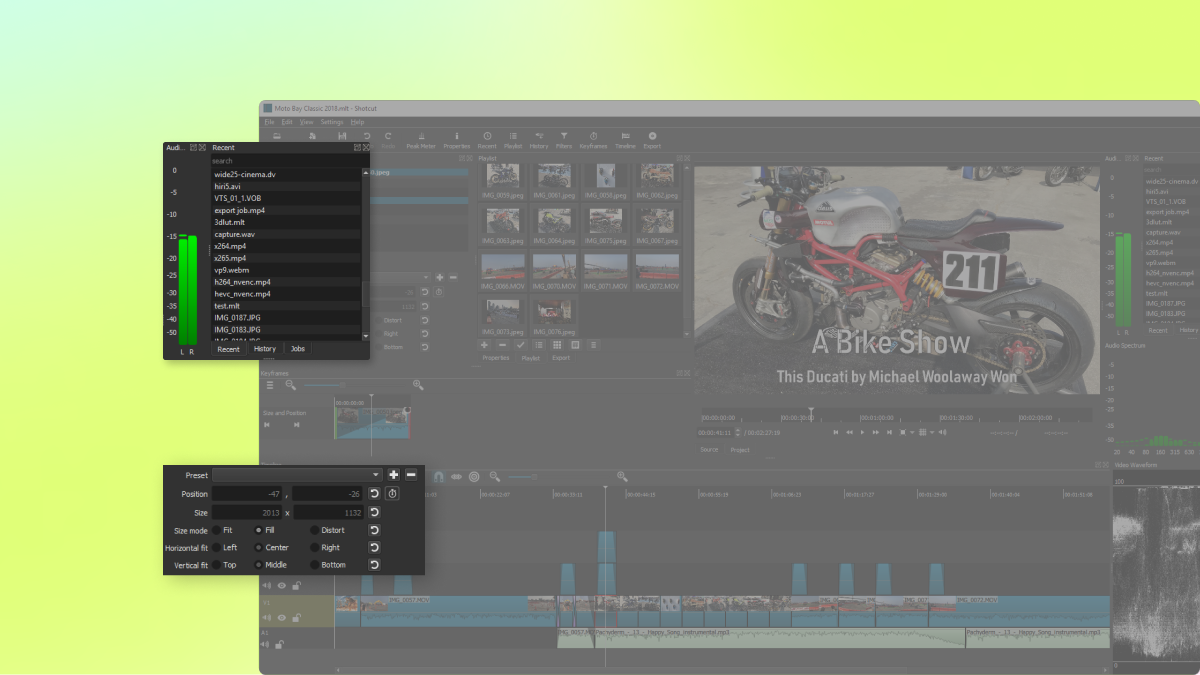
Task: Open the playlist hamburger menu
Action: coord(593,345)
